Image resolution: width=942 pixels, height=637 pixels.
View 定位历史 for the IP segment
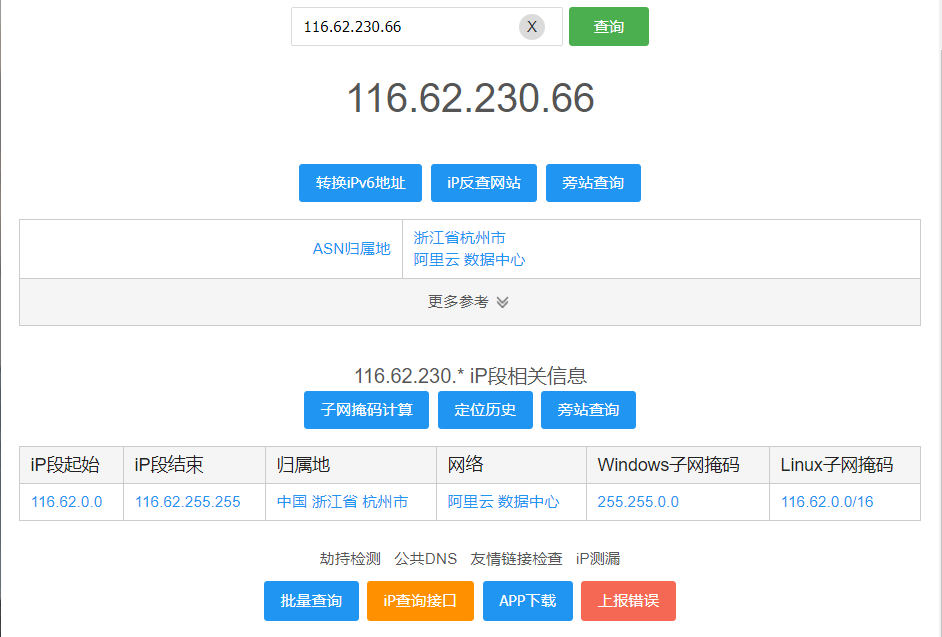click(485, 410)
